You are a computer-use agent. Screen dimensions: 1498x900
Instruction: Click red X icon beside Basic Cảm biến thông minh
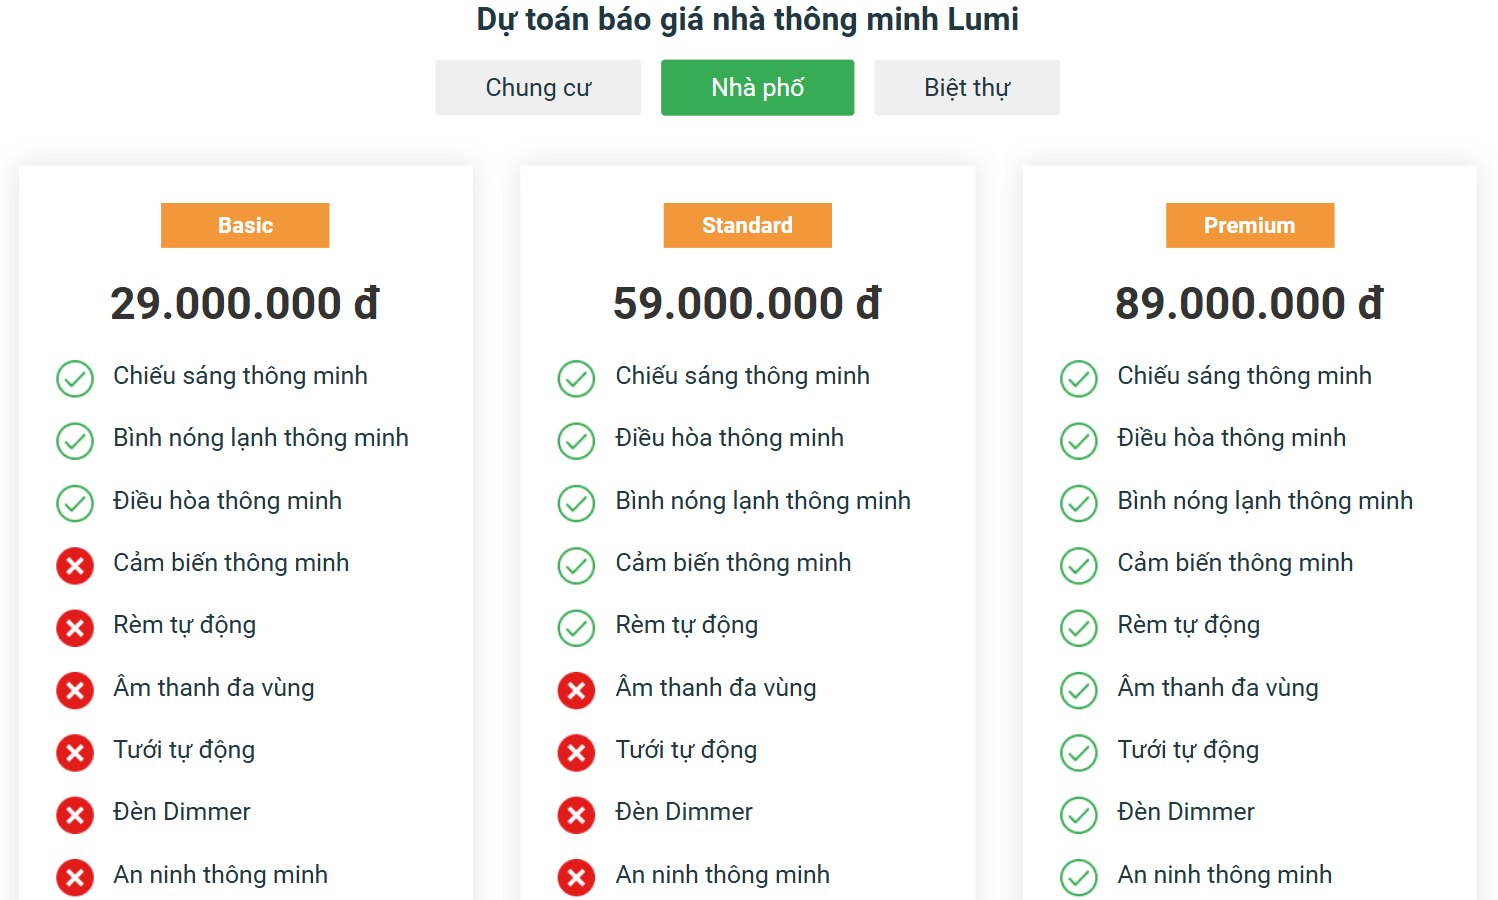[75, 566]
